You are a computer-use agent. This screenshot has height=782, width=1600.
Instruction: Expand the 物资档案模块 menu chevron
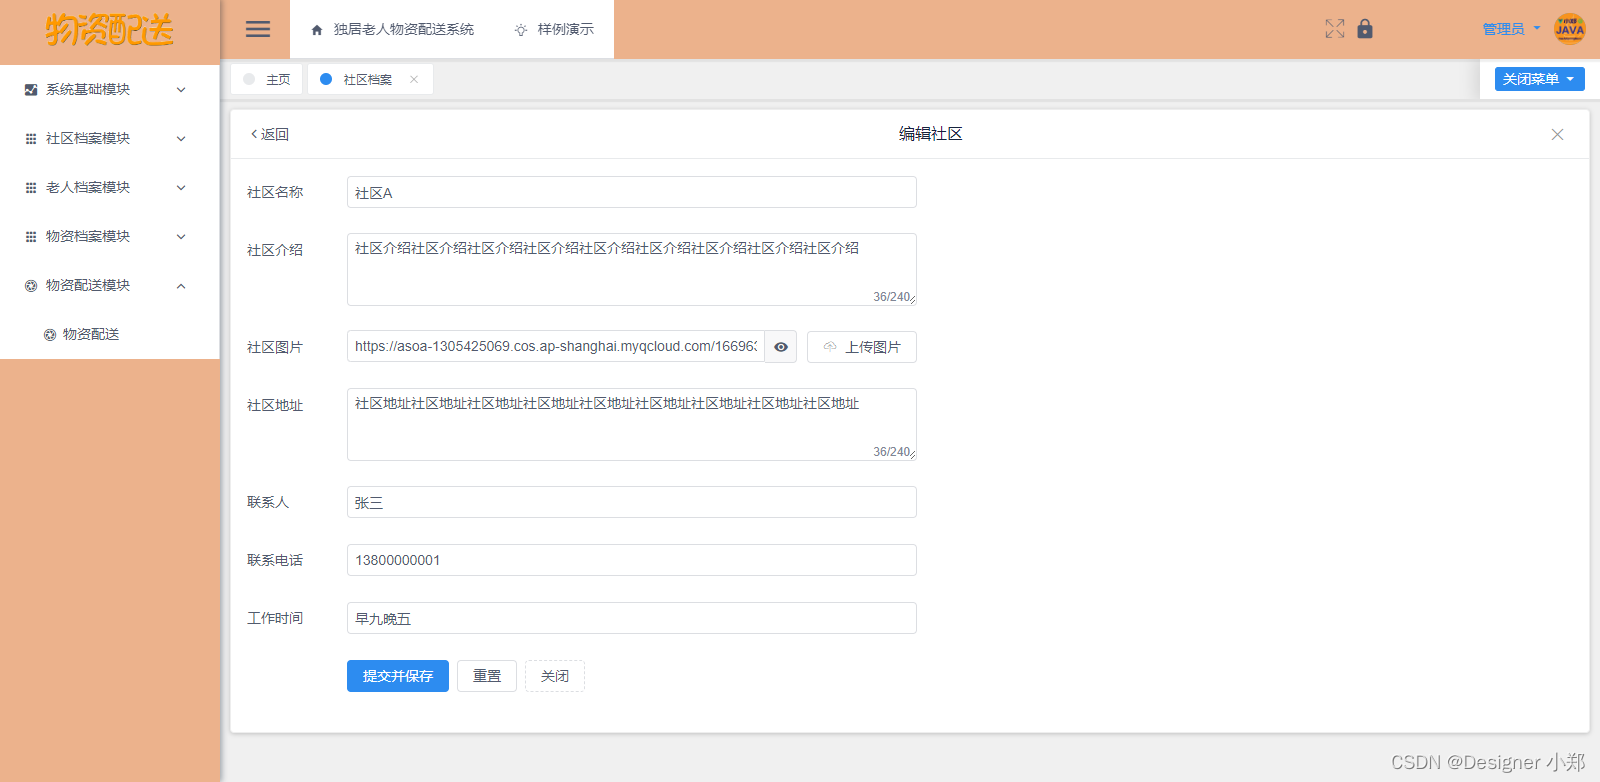[181, 237]
